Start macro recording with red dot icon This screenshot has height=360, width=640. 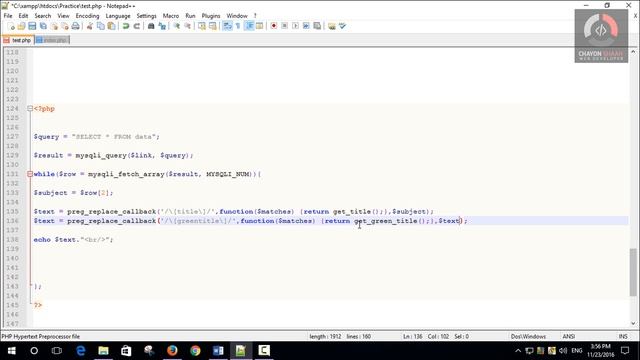(x=274, y=26)
